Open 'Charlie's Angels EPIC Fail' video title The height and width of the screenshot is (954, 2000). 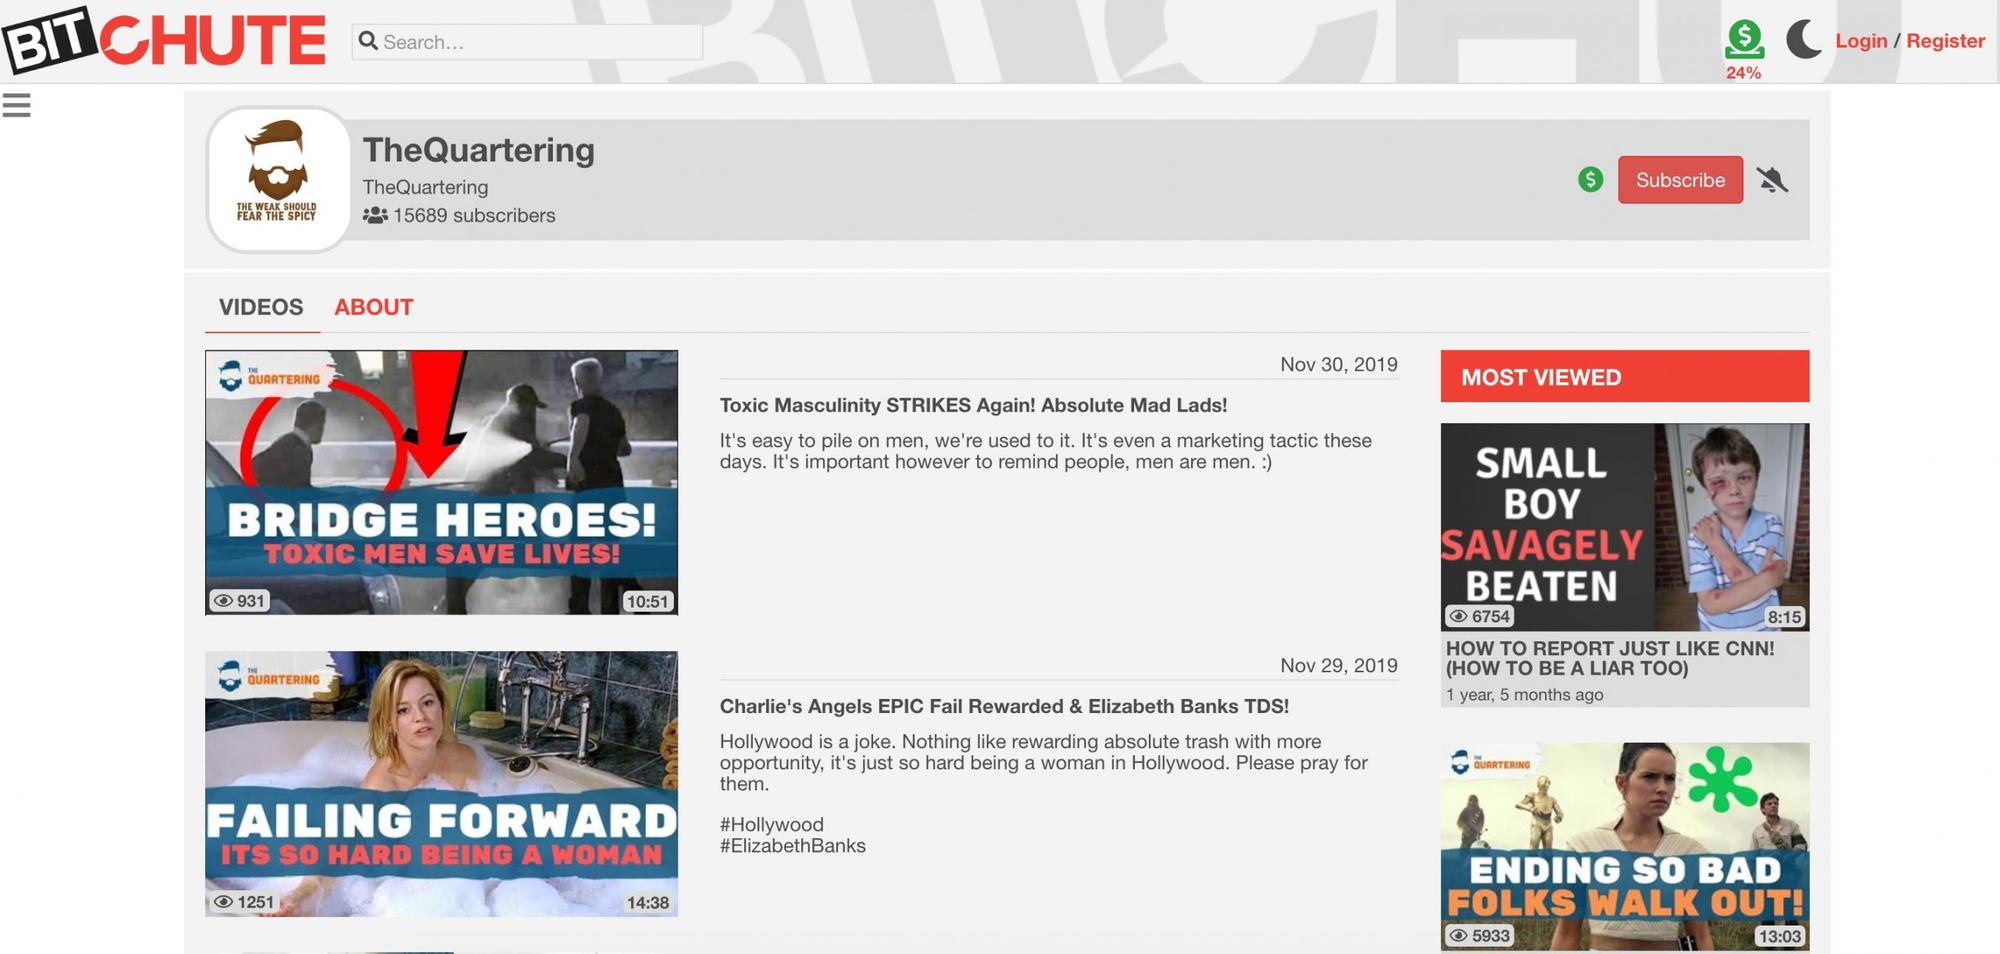(1004, 706)
